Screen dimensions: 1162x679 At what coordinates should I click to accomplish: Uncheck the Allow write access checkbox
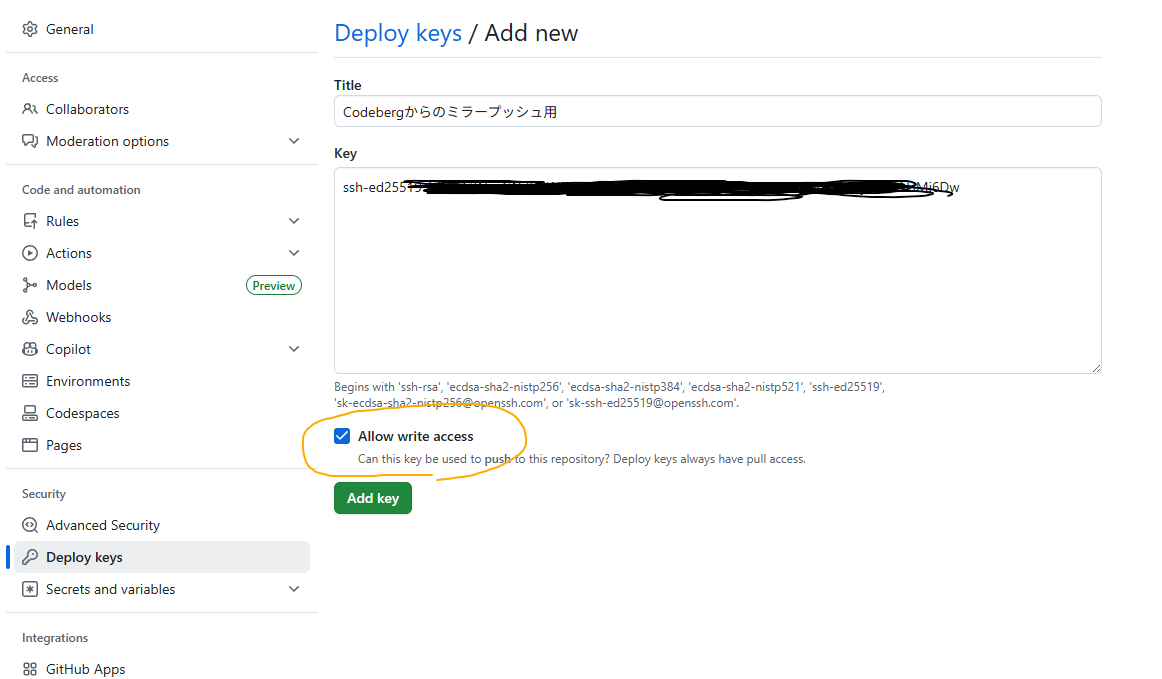[342, 436]
